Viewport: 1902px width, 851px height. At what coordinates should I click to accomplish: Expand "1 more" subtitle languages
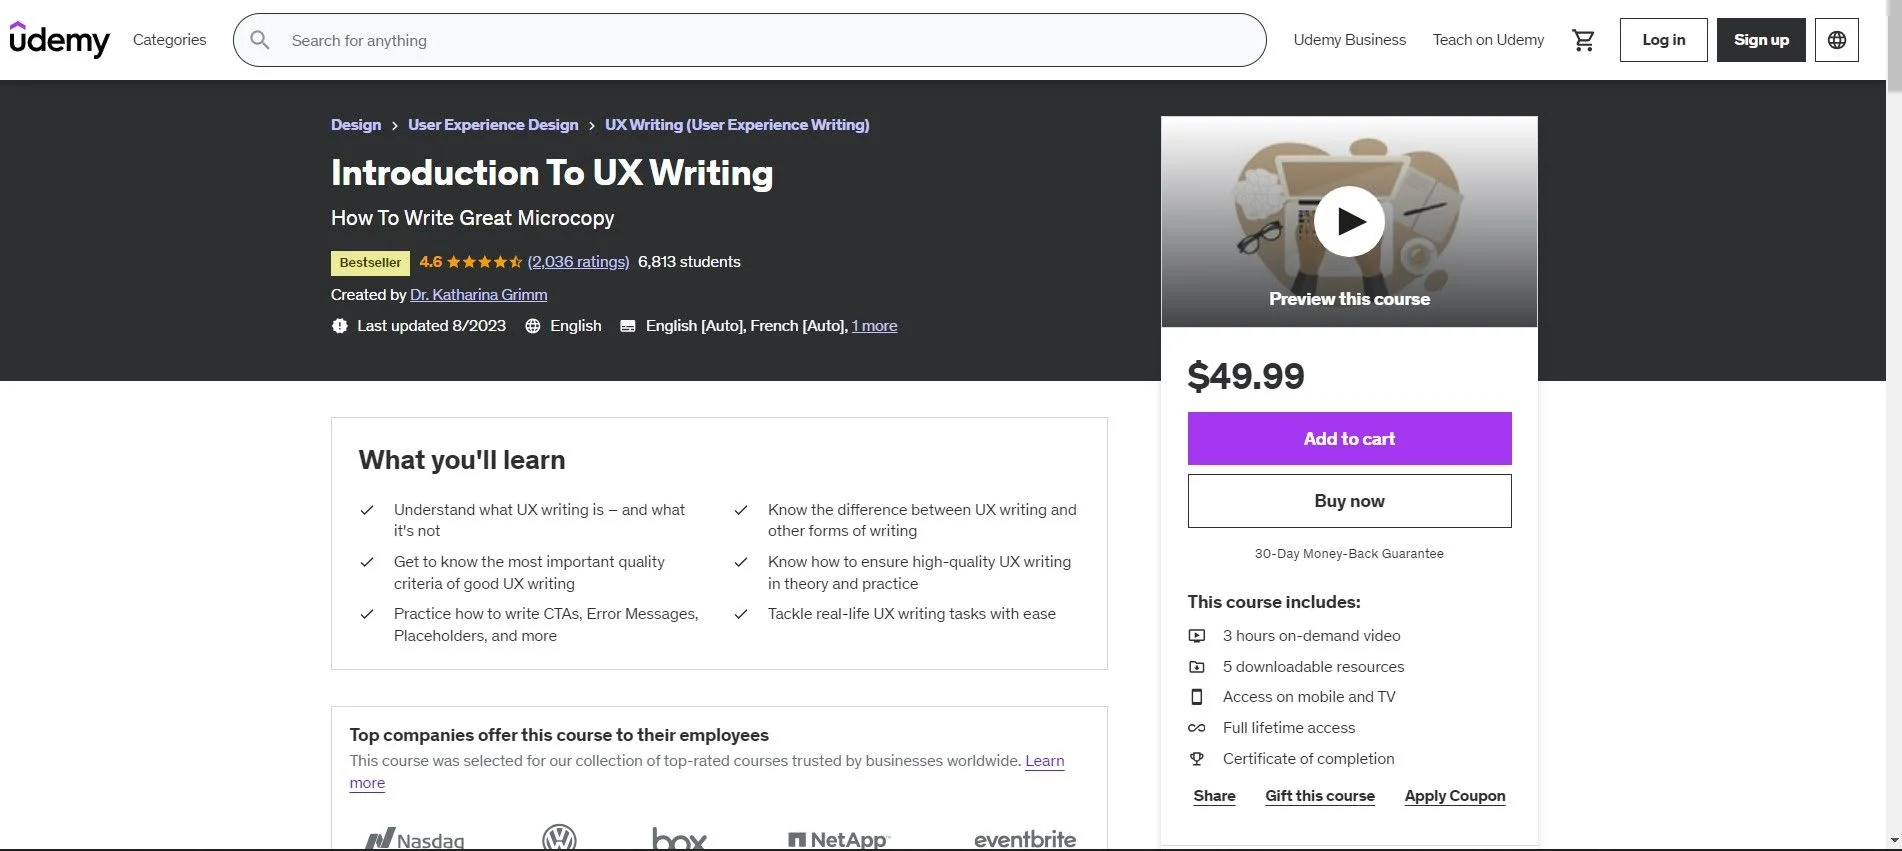pos(874,326)
